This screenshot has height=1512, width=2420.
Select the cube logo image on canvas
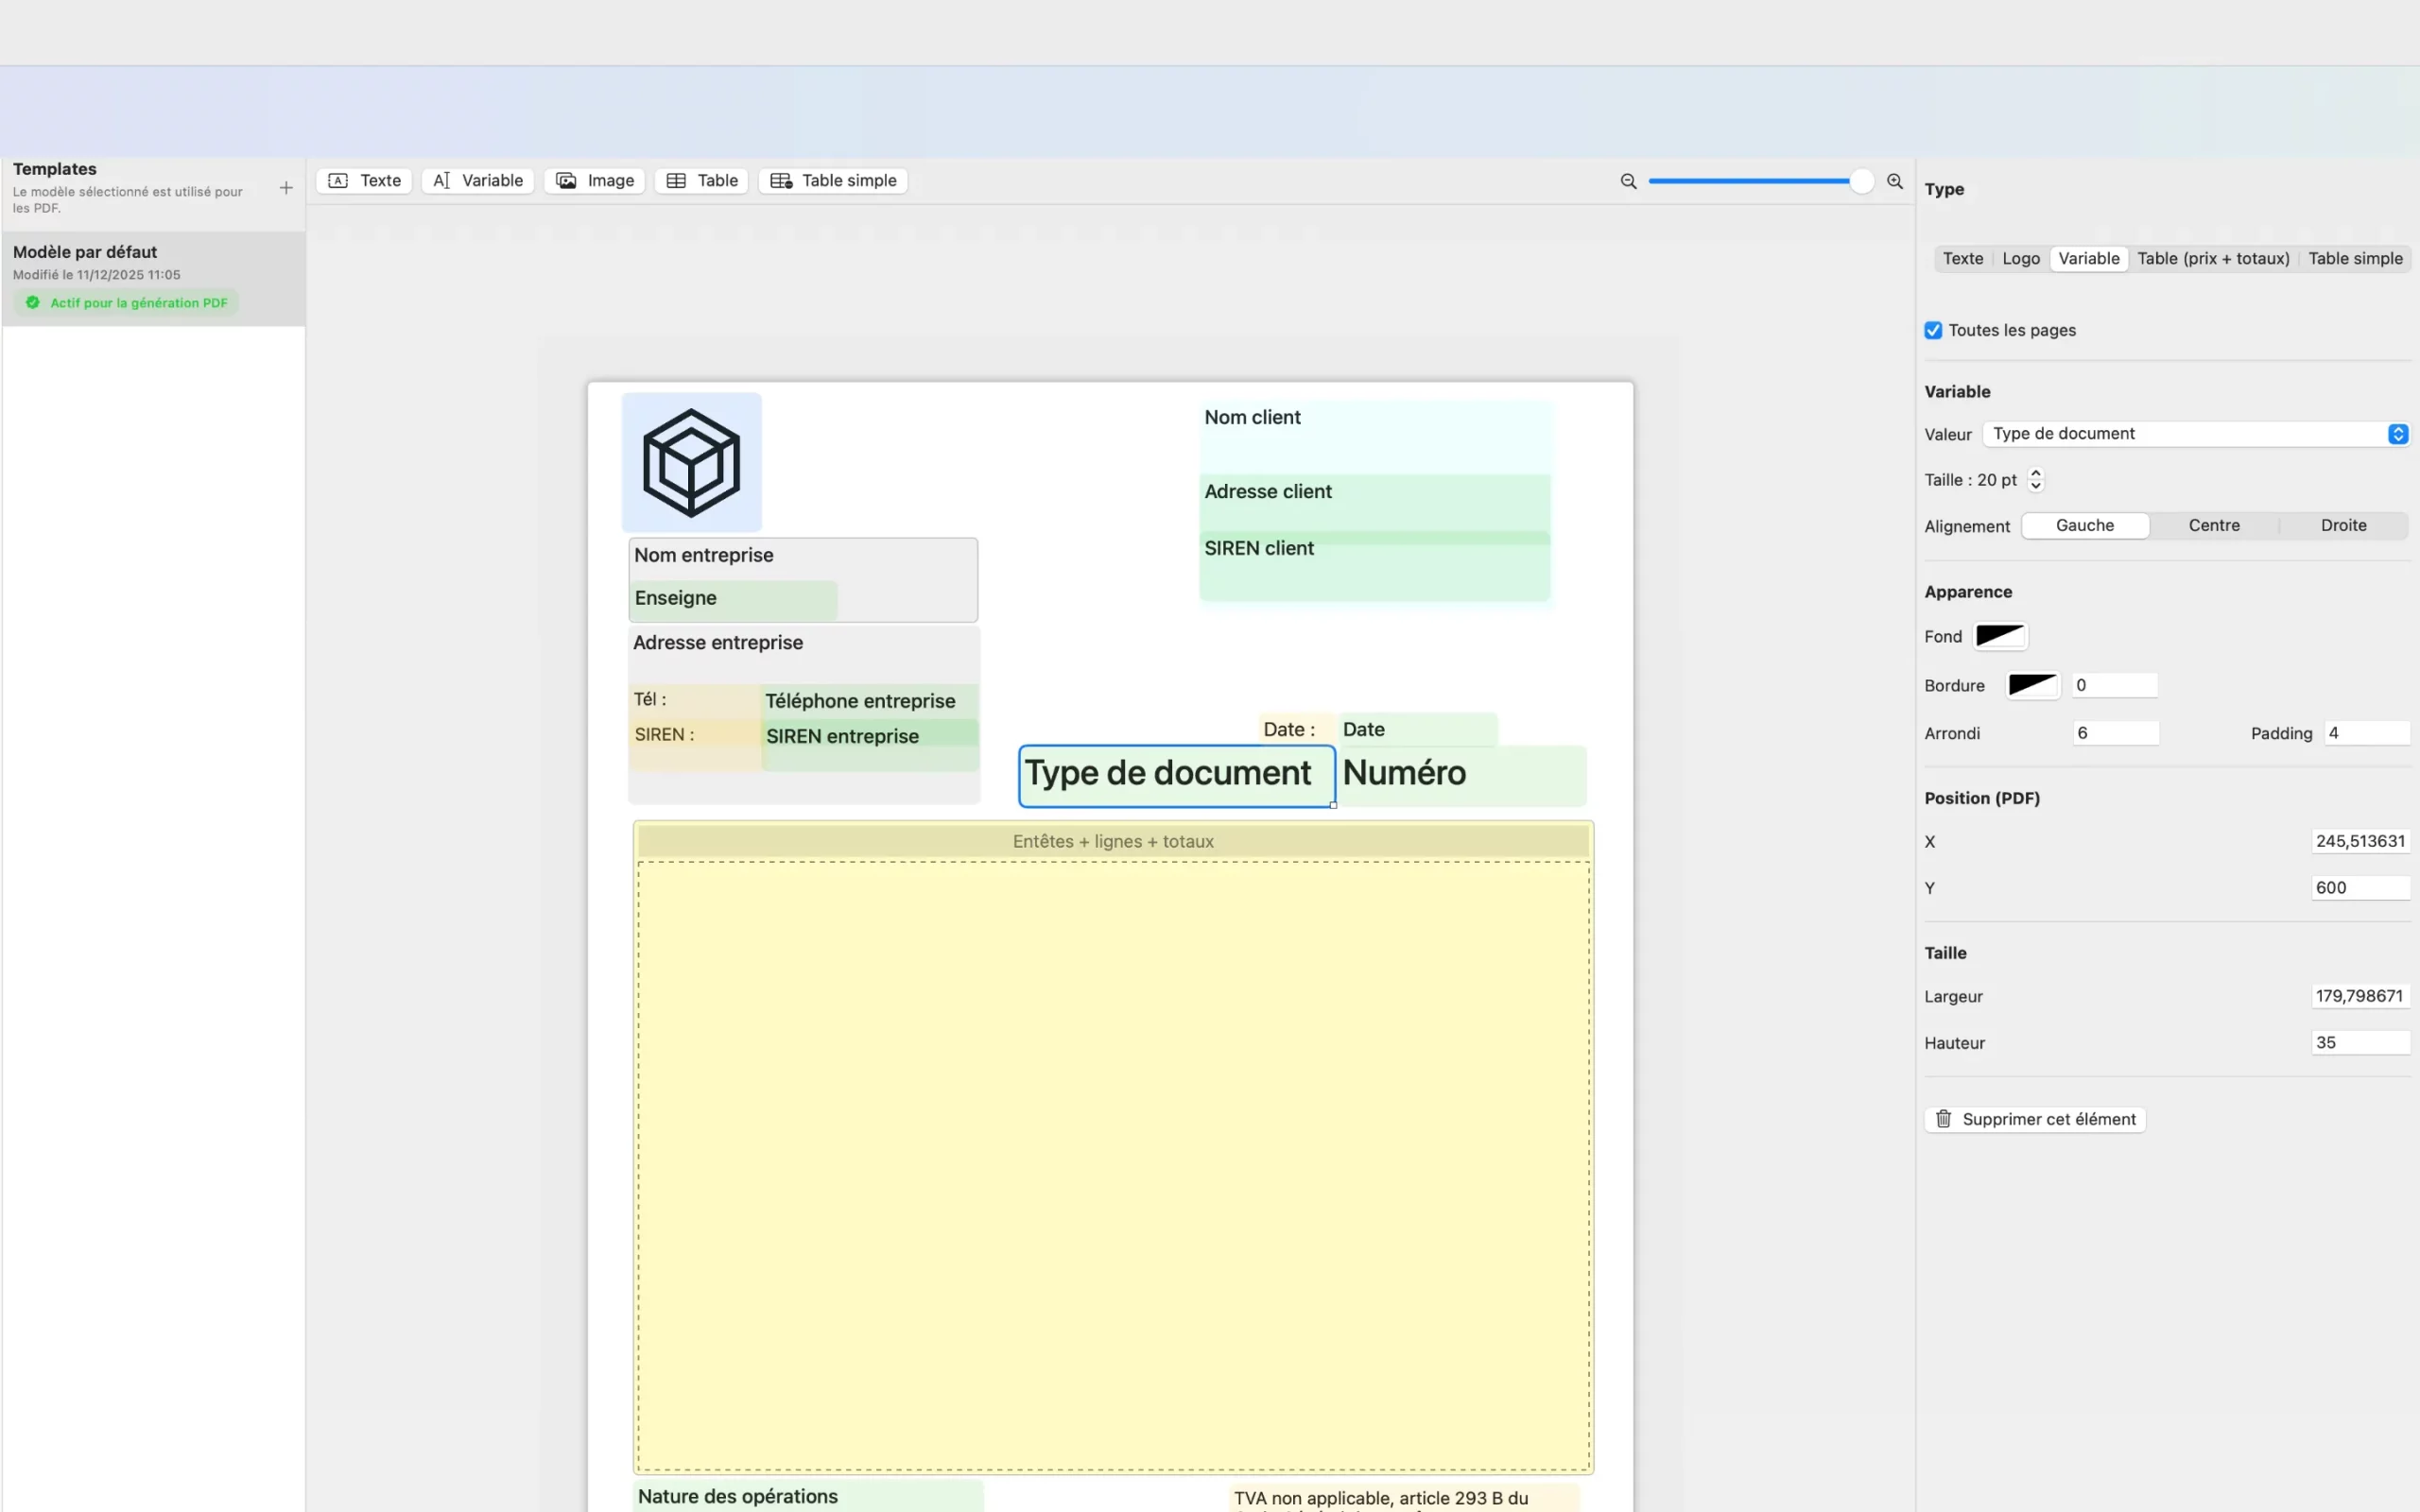[691, 462]
